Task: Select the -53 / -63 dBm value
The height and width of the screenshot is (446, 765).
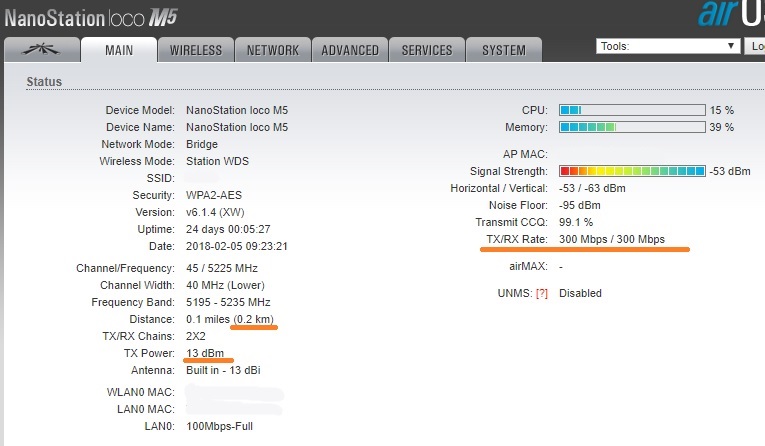Action: click(592, 188)
